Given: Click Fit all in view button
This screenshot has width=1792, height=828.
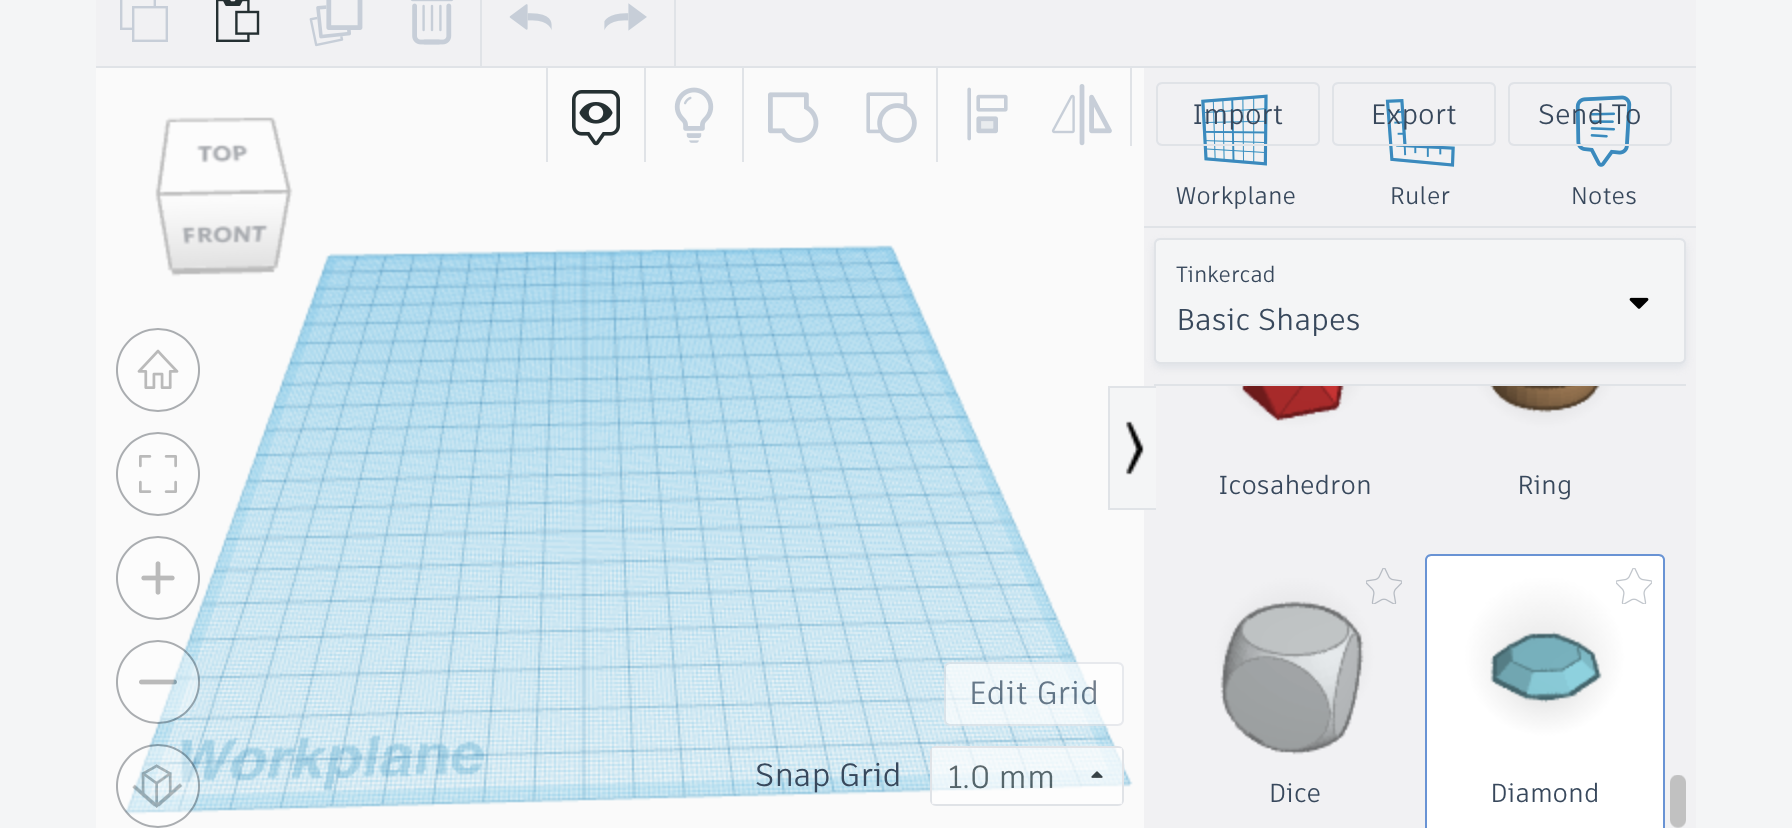Looking at the screenshot, I should coord(158,474).
